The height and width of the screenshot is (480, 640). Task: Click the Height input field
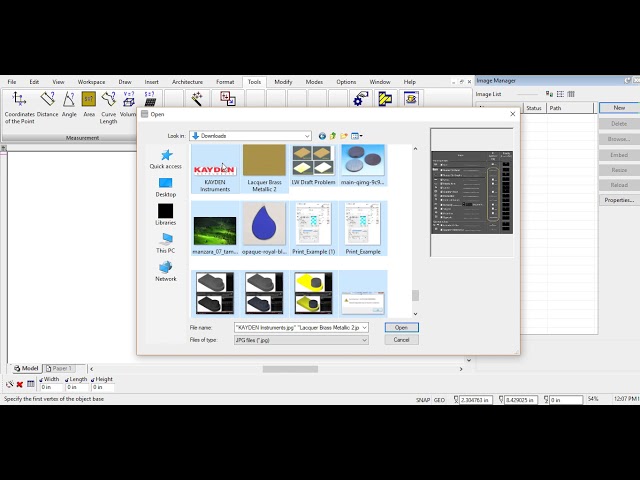(103, 387)
